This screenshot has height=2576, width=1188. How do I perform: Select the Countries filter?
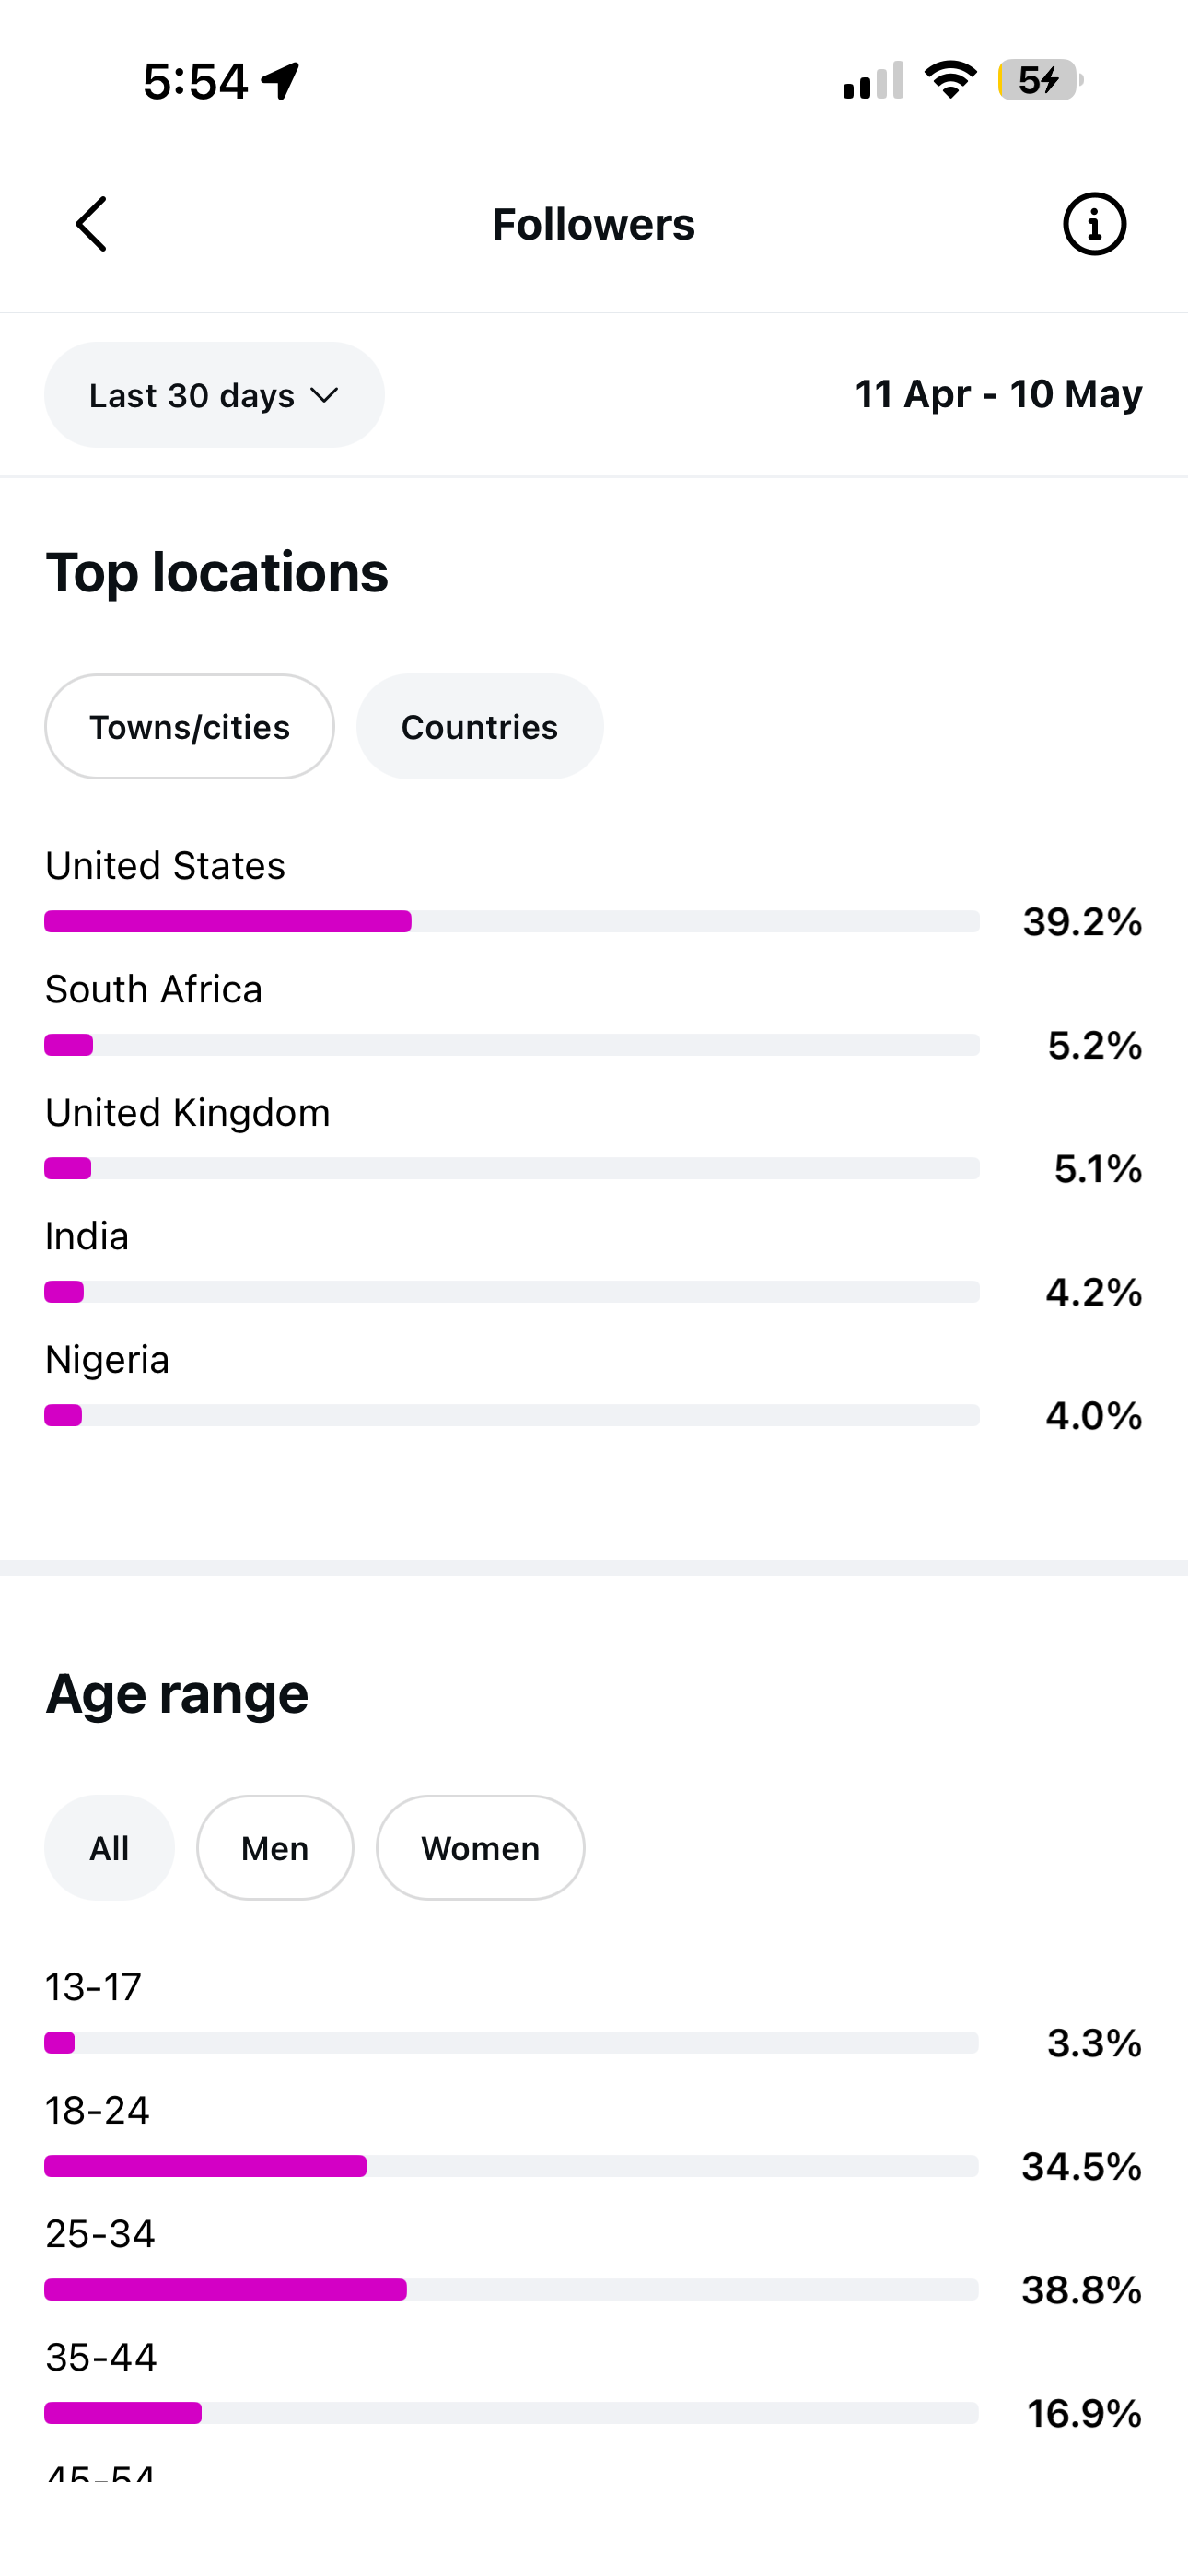(480, 727)
